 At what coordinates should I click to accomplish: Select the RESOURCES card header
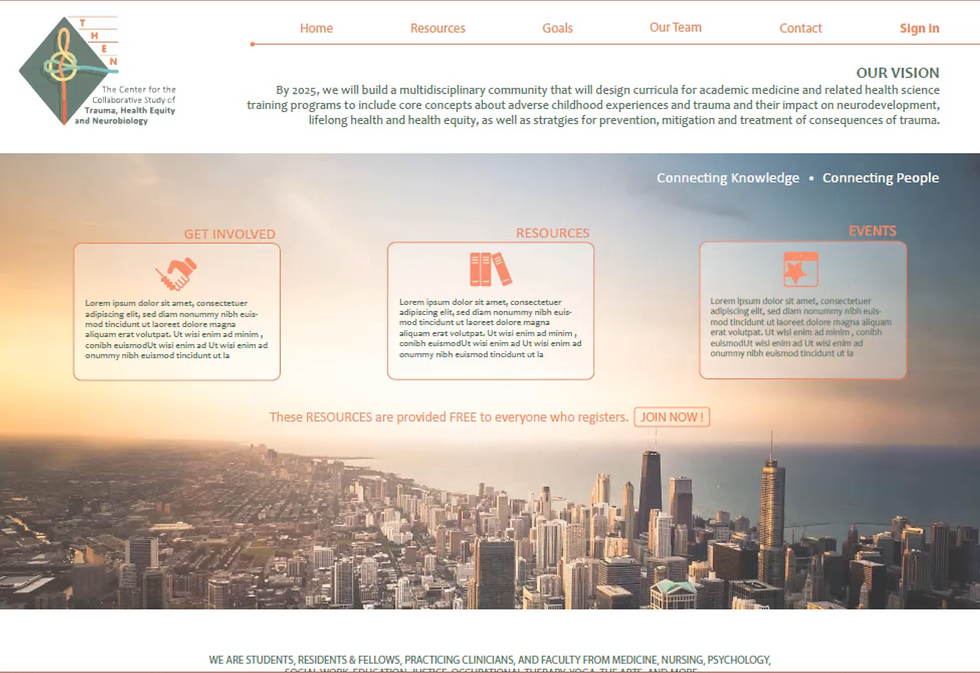(x=552, y=232)
